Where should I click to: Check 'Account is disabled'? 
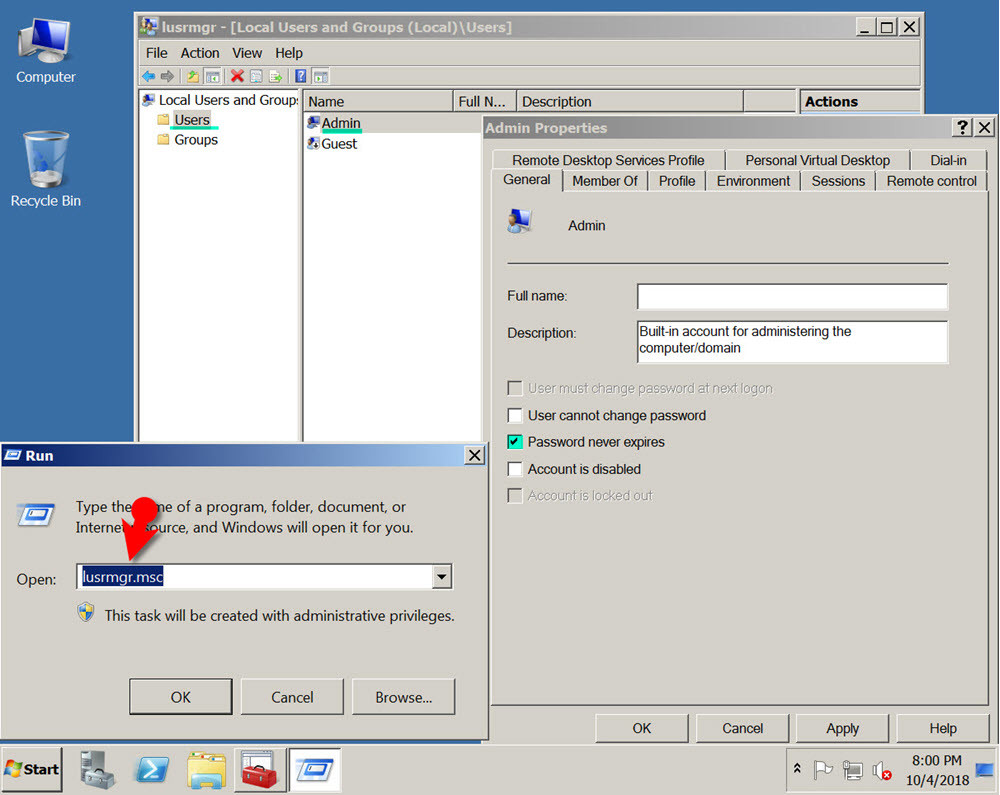coord(515,469)
